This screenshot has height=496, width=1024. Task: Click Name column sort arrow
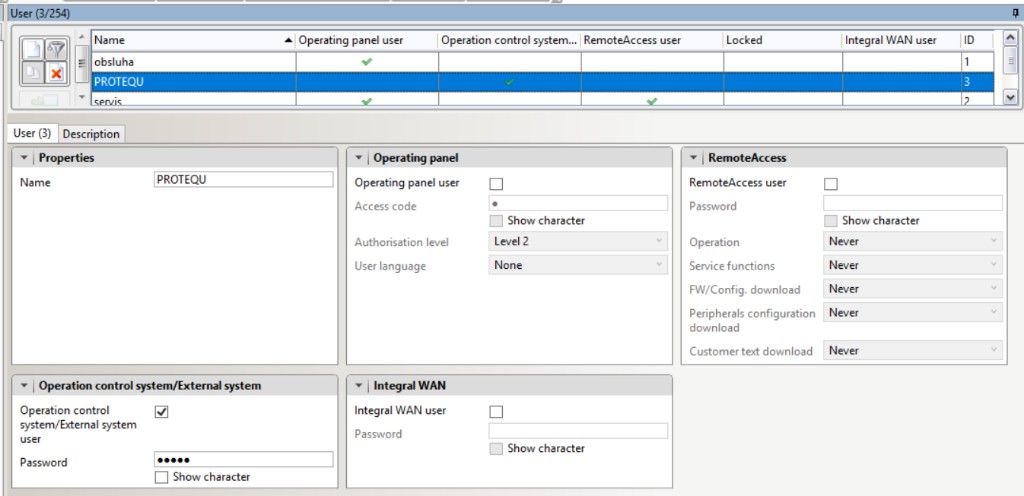(289, 40)
